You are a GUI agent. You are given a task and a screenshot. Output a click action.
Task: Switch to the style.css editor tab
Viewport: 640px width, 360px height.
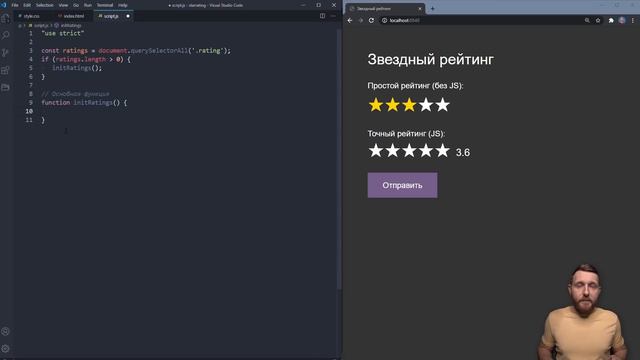[31, 16]
